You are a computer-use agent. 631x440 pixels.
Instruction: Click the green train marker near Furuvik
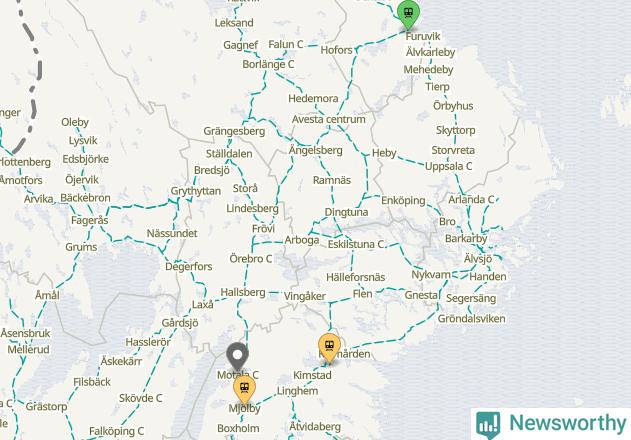[x=408, y=14]
